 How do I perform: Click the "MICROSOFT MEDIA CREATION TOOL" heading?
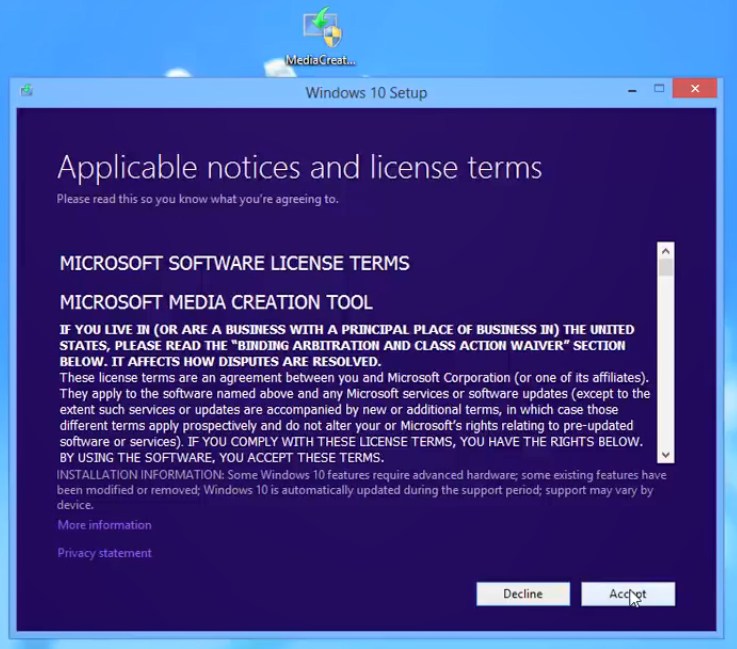click(216, 302)
